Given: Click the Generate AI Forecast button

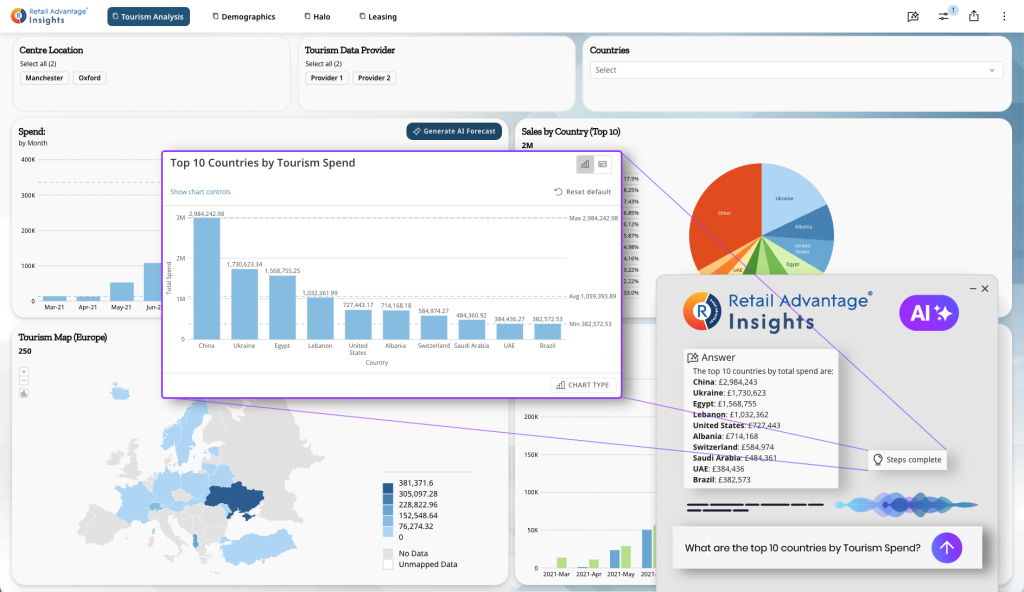Looking at the screenshot, I should (x=454, y=131).
